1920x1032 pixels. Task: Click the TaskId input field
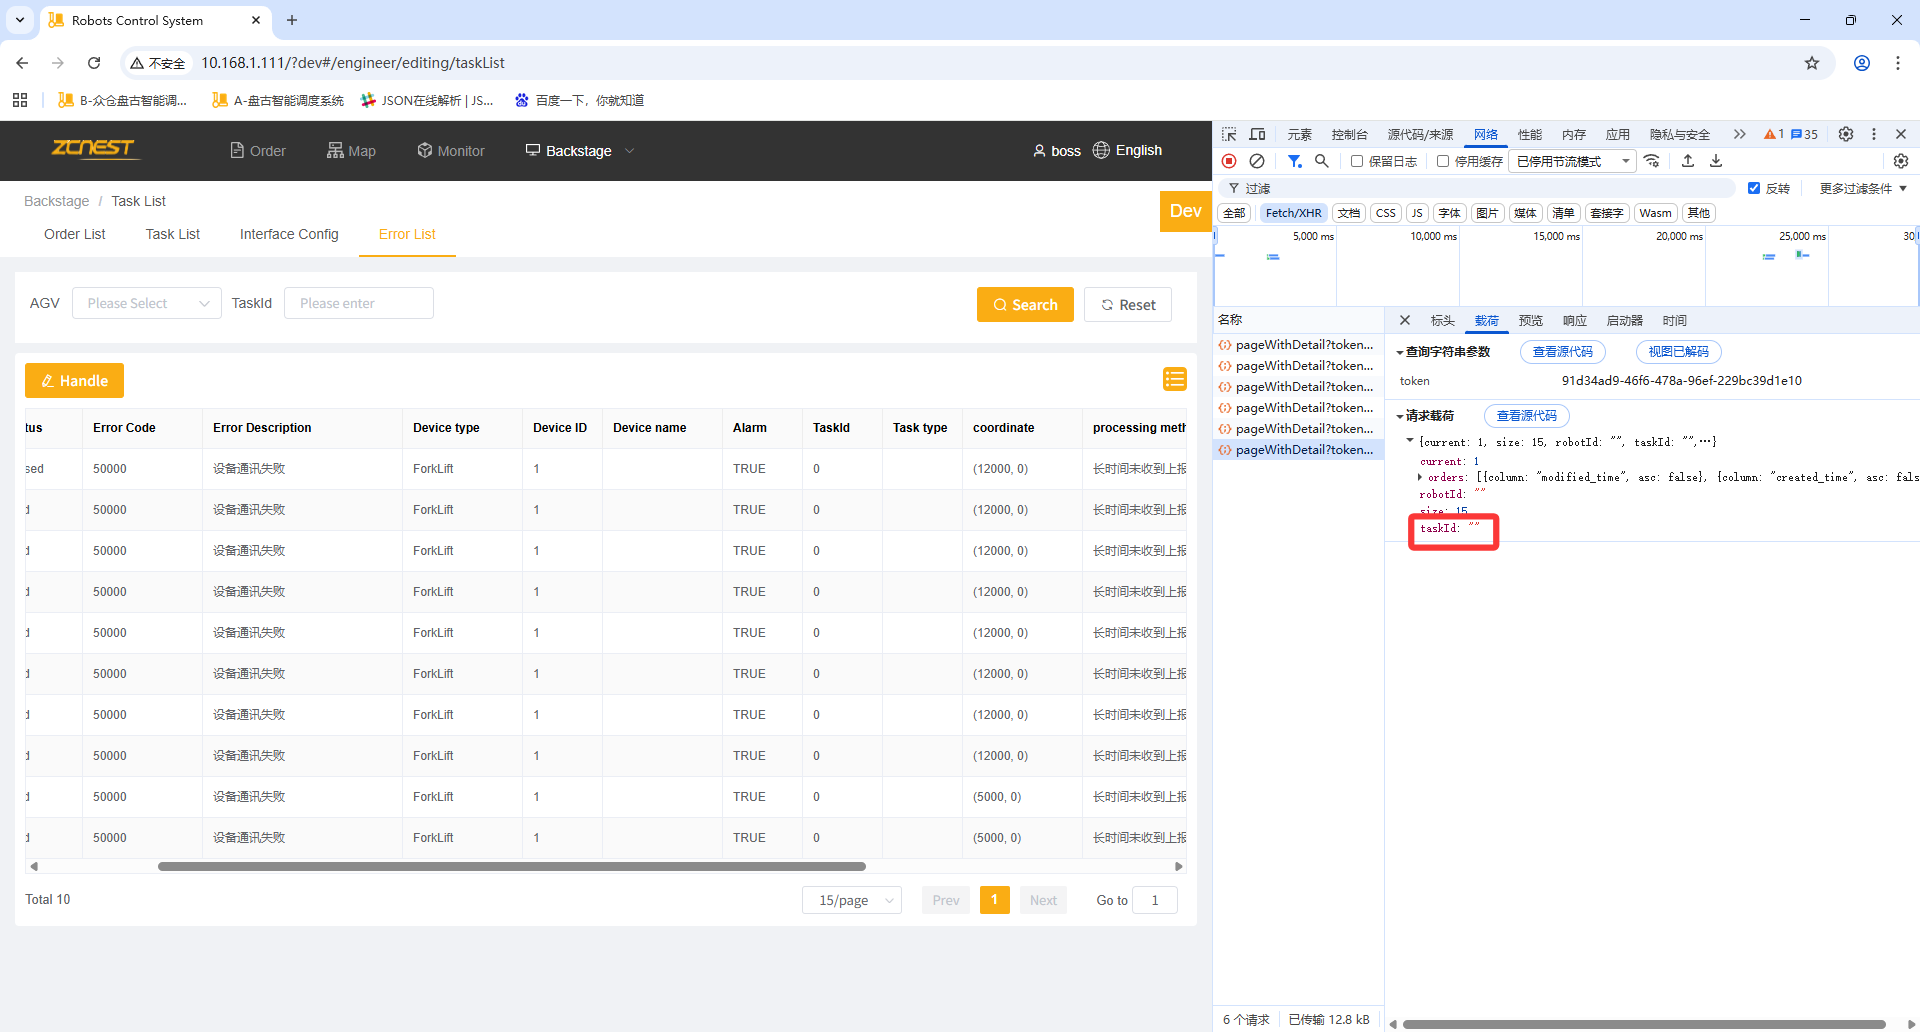click(x=358, y=303)
